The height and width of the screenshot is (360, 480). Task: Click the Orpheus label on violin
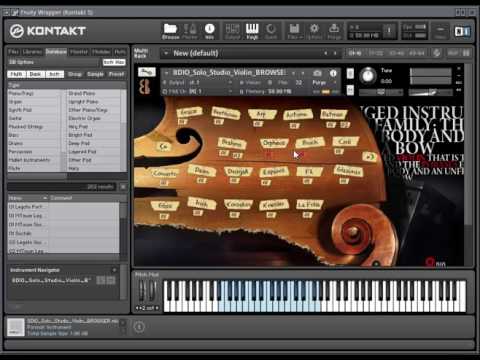pyautogui.click(x=274, y=143)
